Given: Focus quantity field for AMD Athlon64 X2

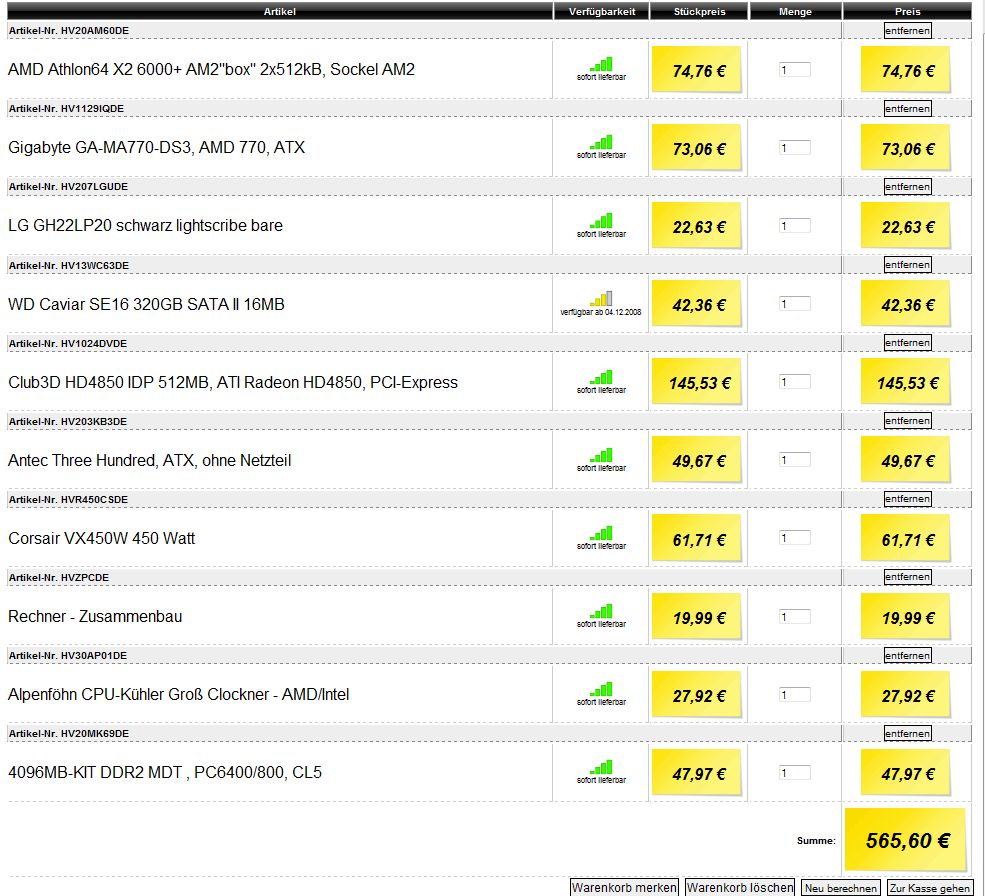Looking at the screenshot, I should point(795,70).
